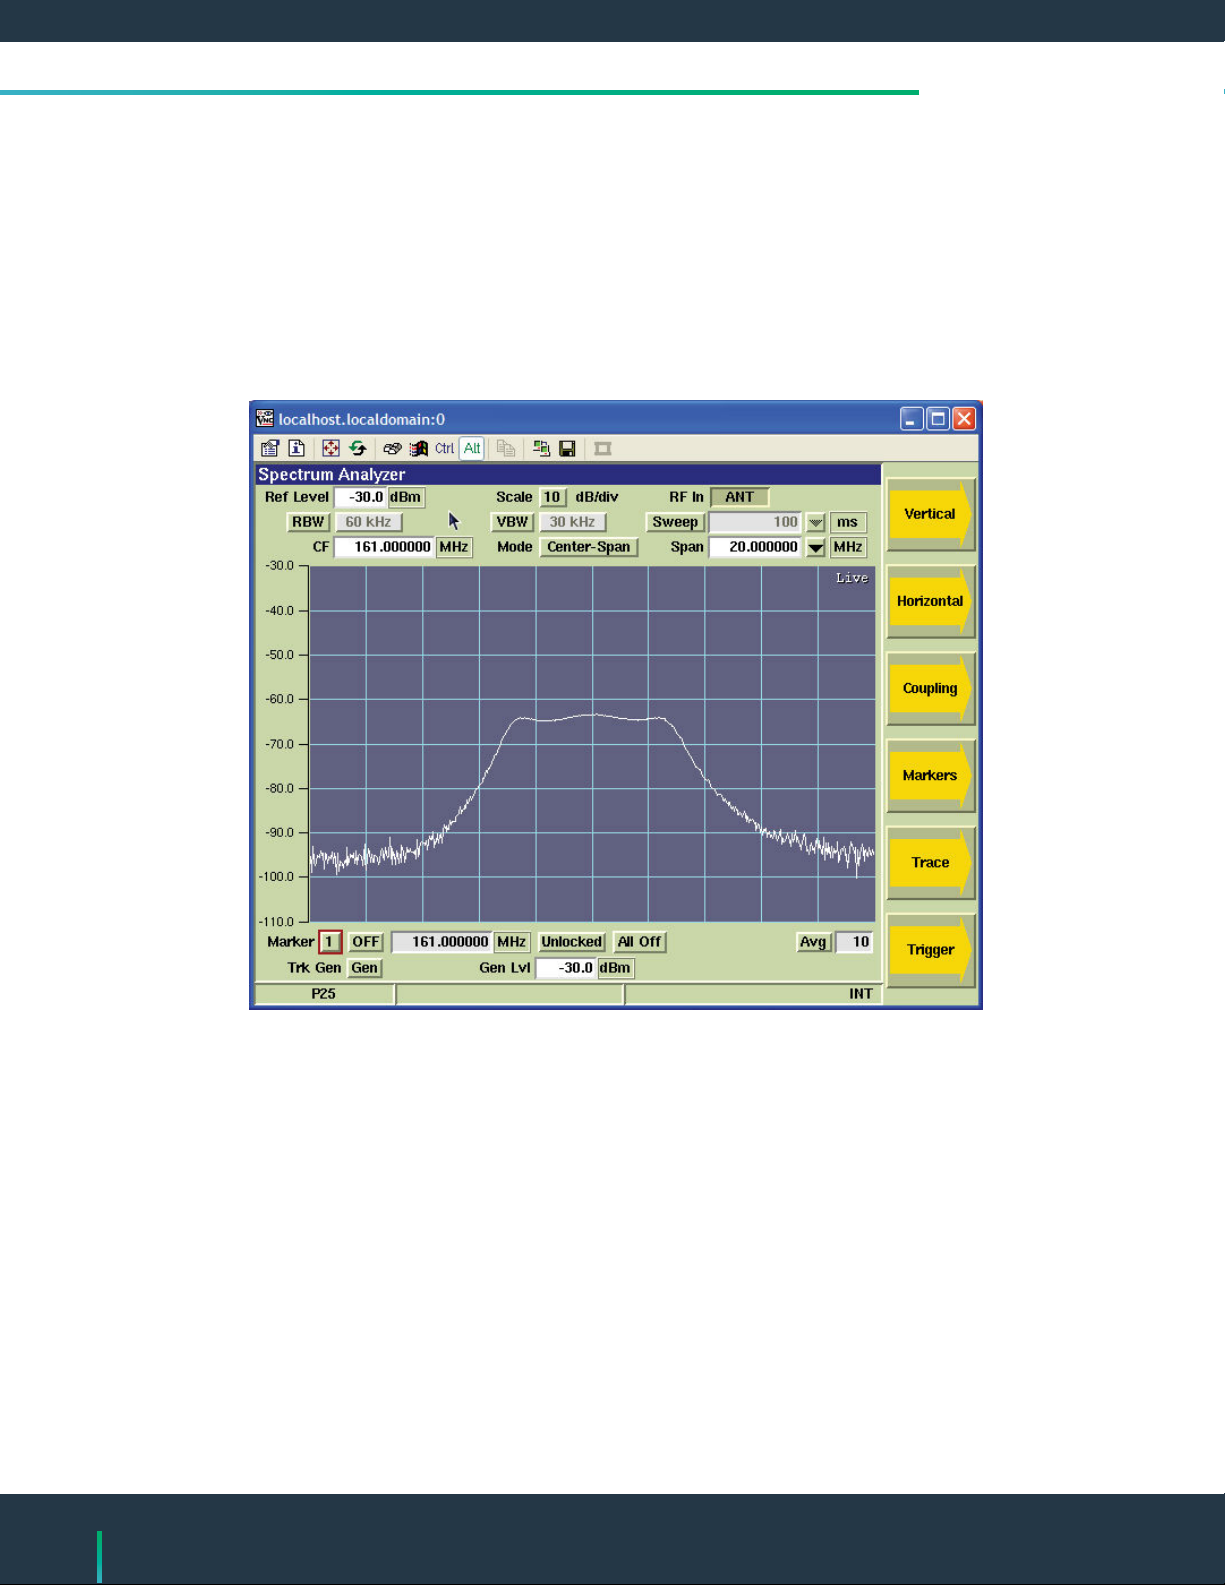The height and width of the screenshot is (1585, 1225).
Task: Click the Ref Level value field
Action: coord(360,497)
